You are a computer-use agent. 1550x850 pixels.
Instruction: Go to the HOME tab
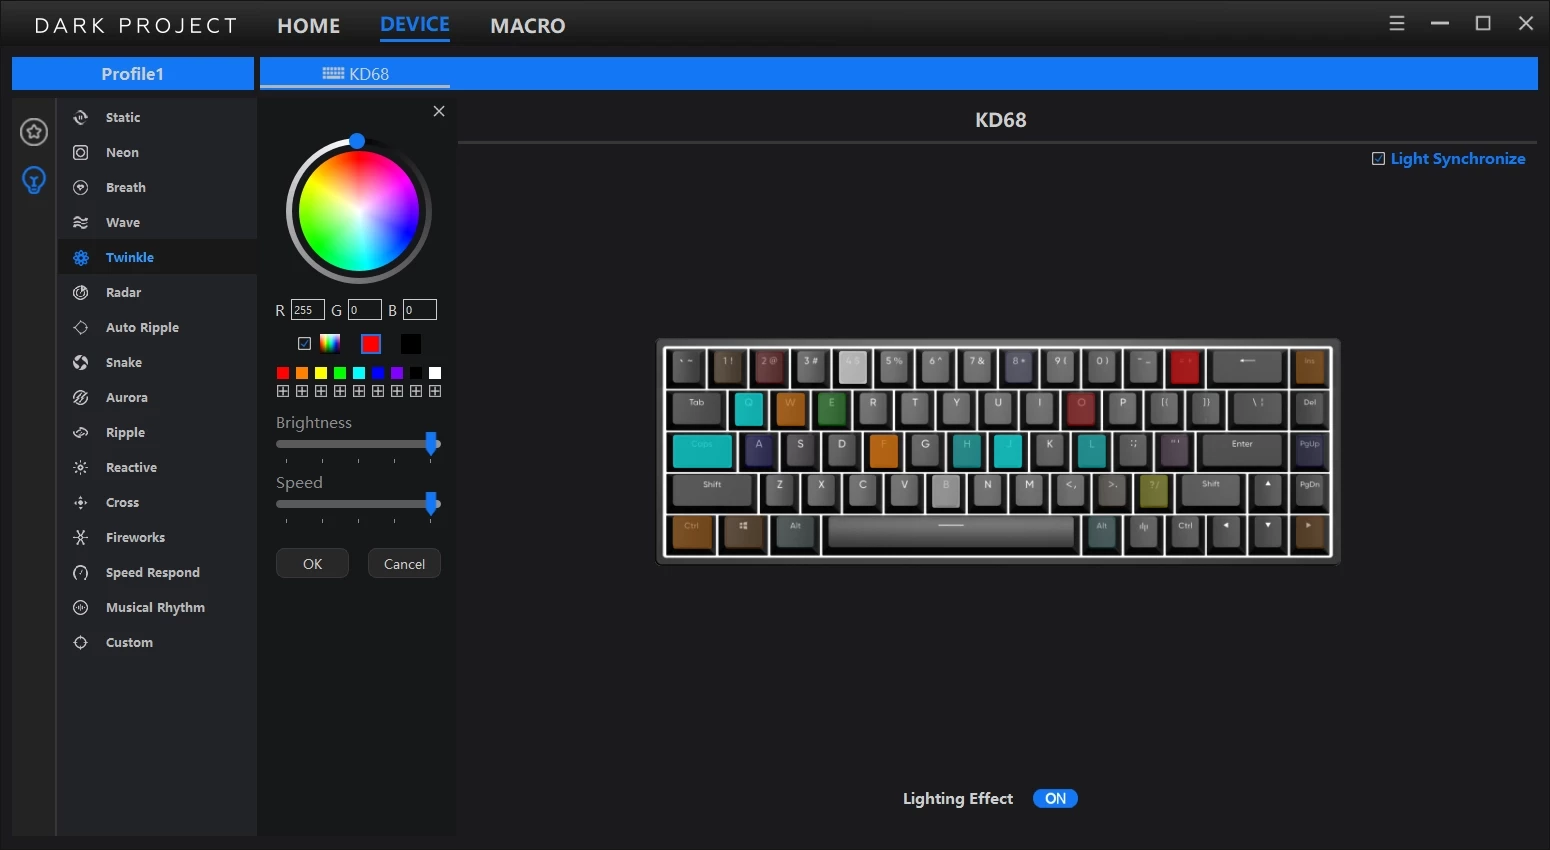(309, 26)
